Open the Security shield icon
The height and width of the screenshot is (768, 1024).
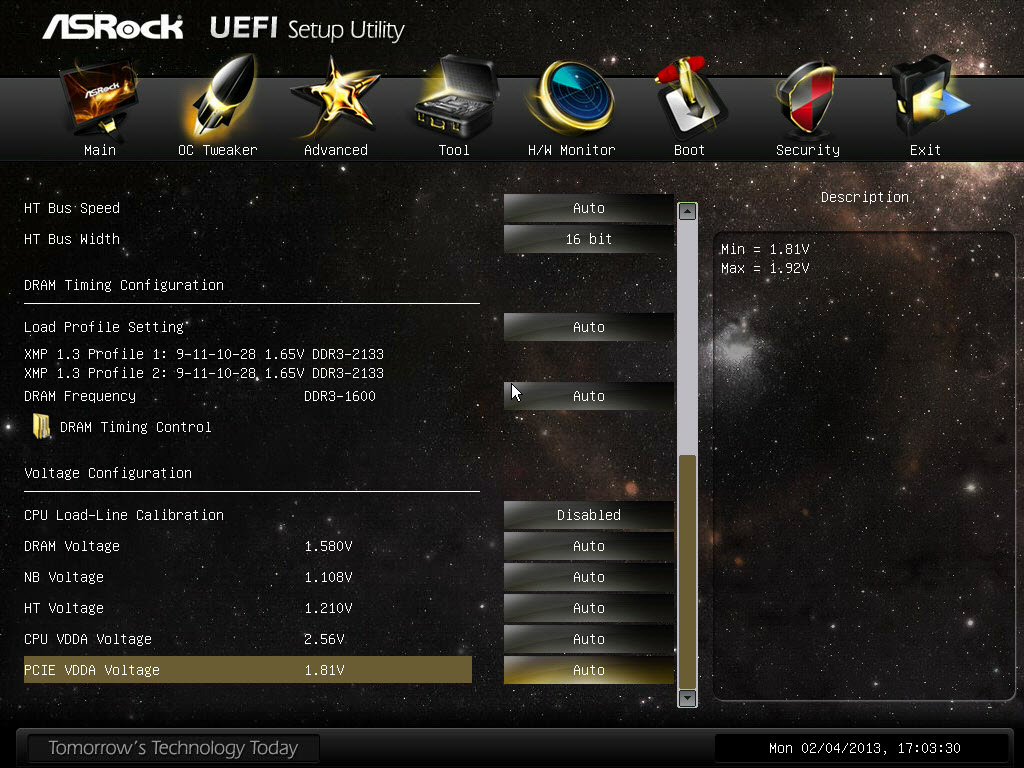807,98
